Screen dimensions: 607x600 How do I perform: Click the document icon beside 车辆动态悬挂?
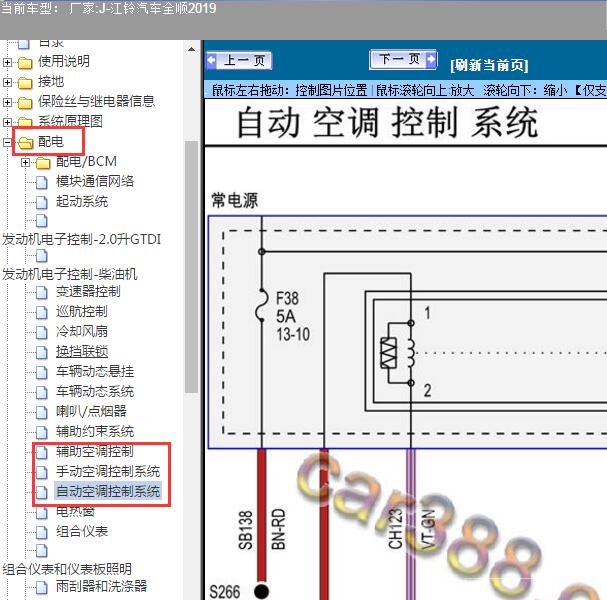(x=41, y=372)
